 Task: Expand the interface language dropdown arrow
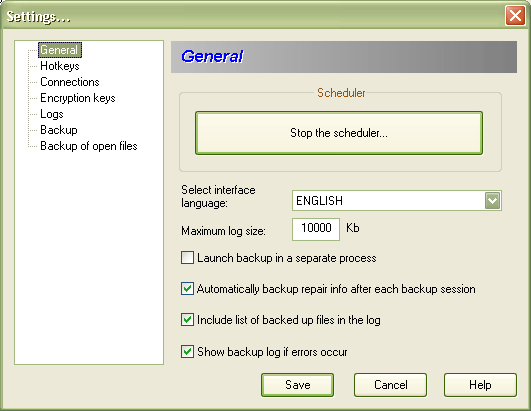[492, 200]
